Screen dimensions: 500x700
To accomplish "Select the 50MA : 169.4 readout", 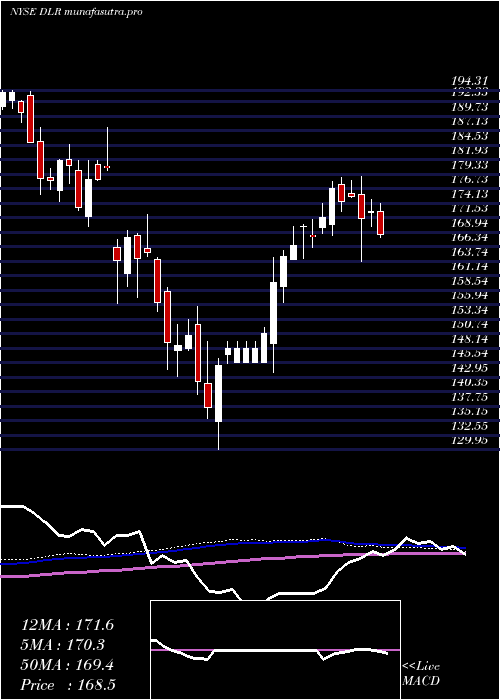I will coord(67,665).
